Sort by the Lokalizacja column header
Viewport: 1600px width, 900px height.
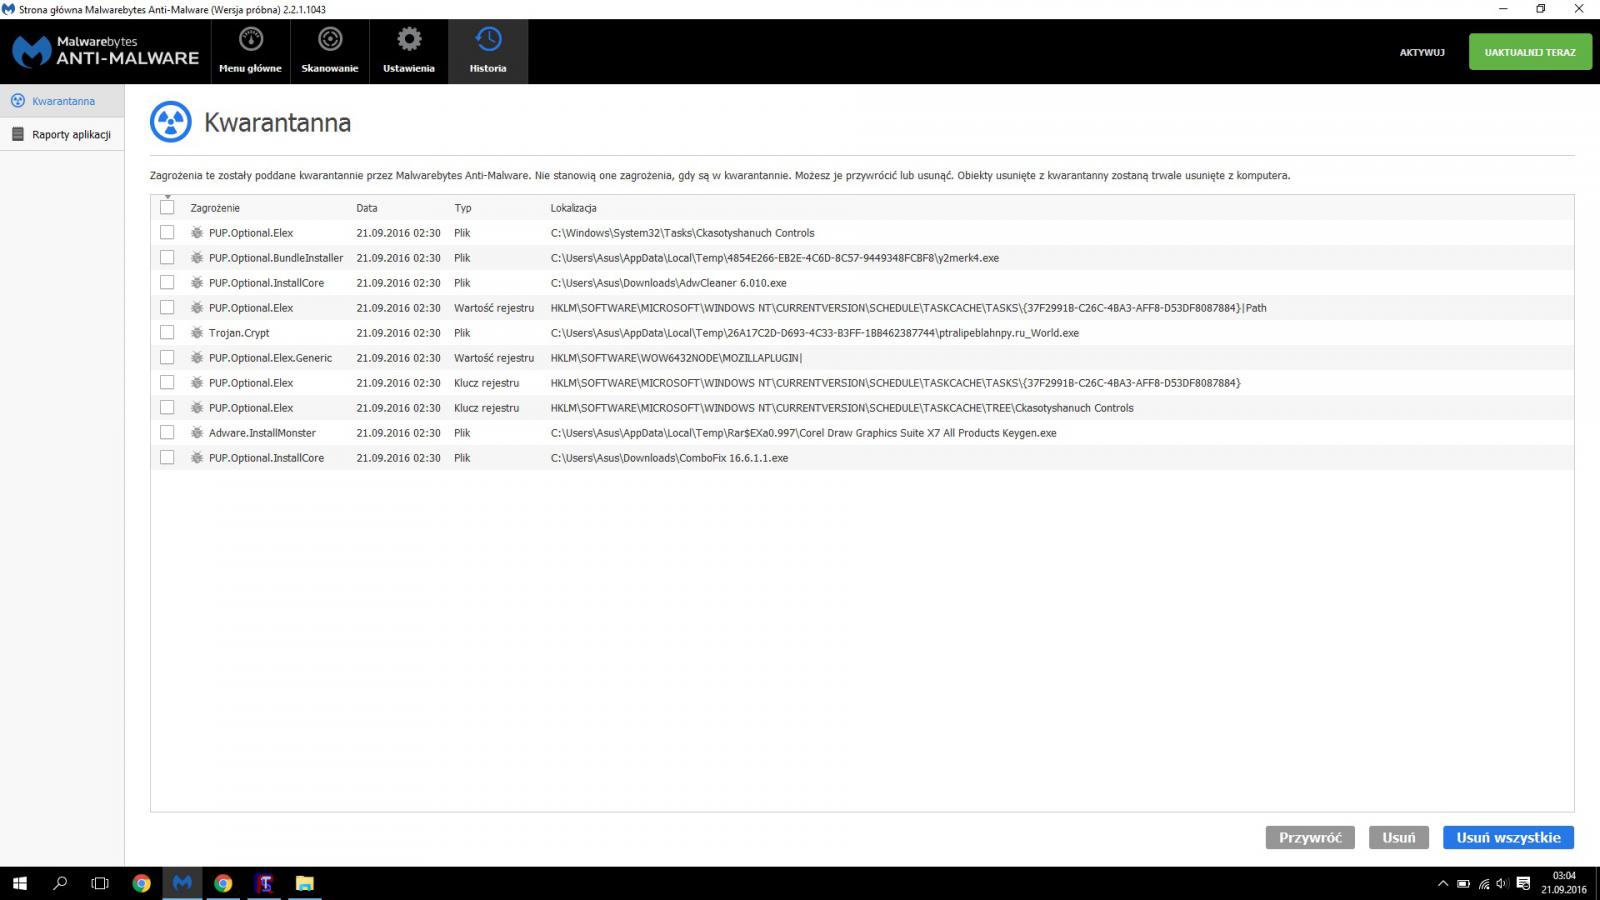573,208
